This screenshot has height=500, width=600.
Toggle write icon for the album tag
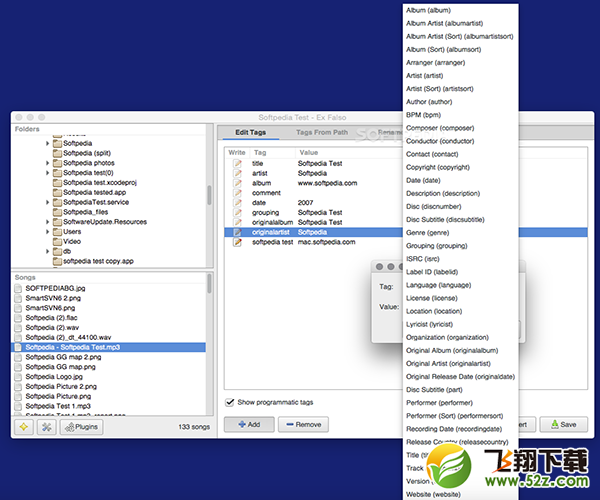pyautogui.click(x=238, y=183)
